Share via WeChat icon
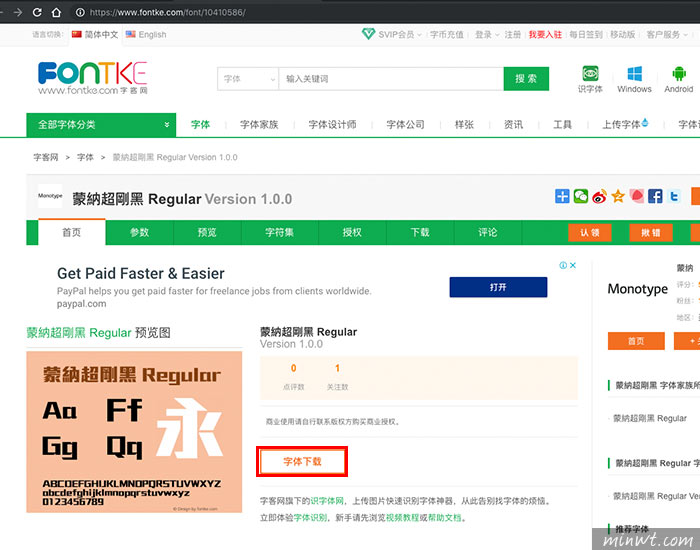The image size is (700, 550). click(581, 196)
